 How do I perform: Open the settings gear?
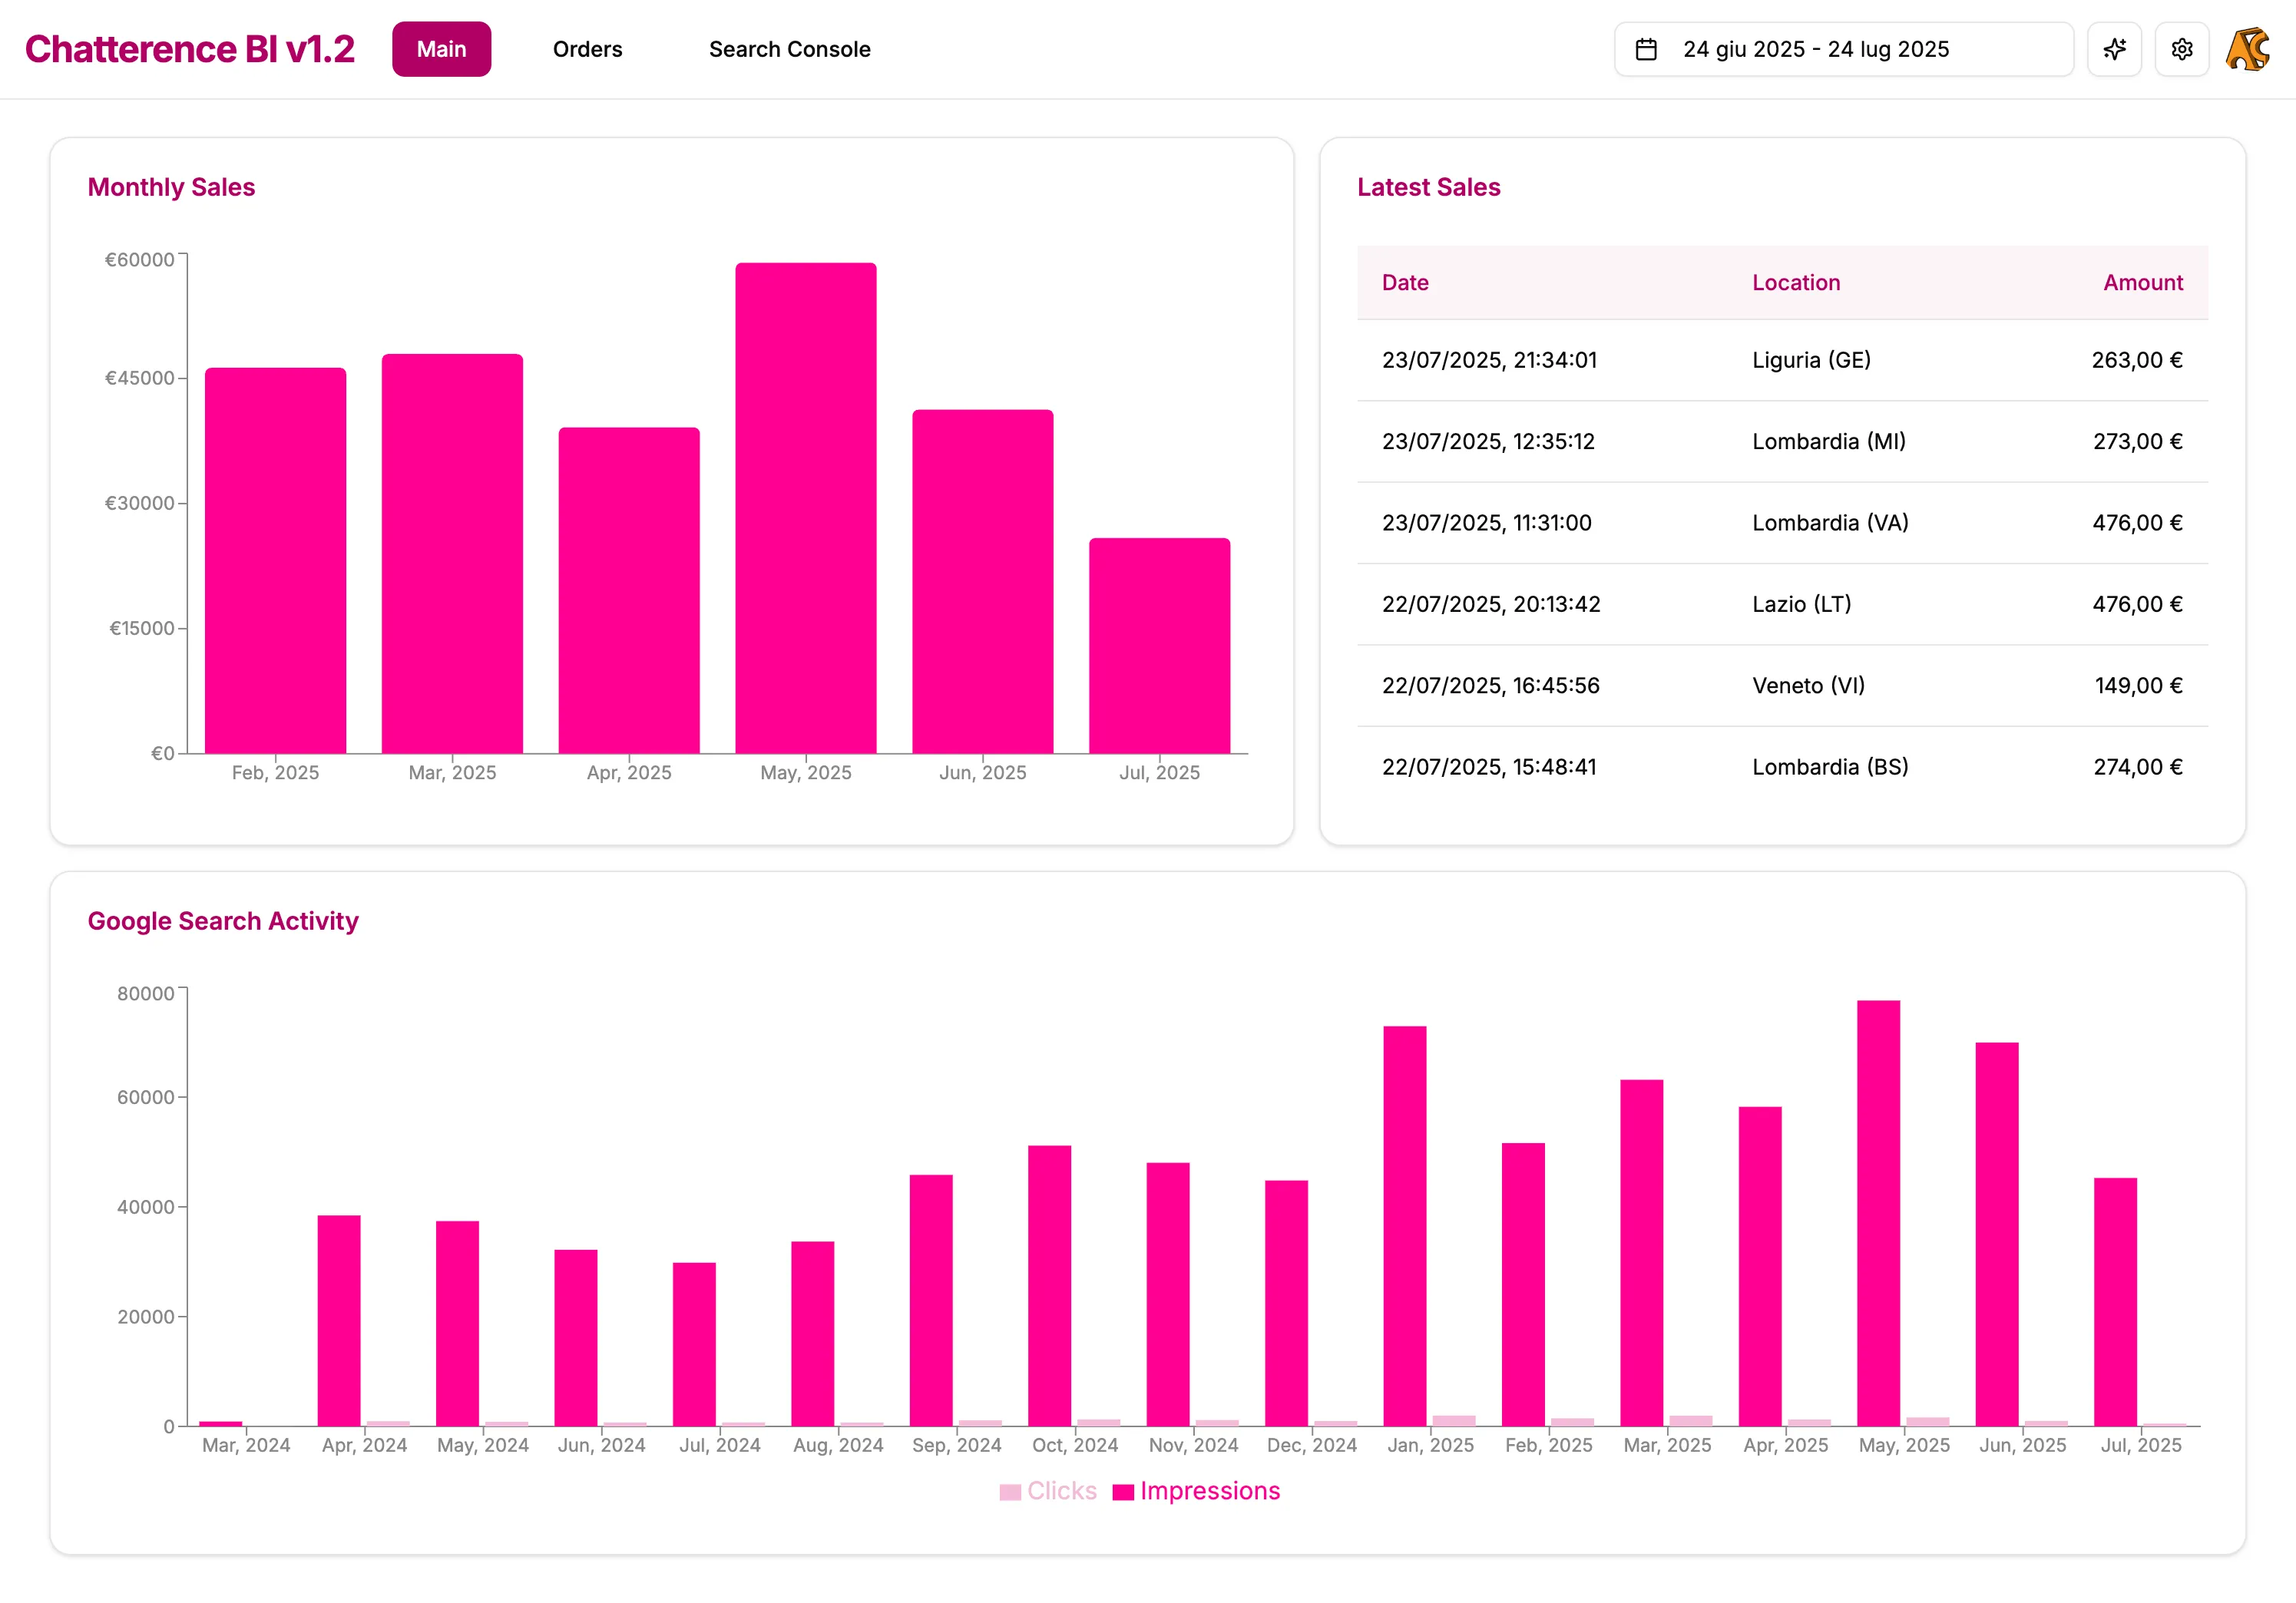(x=2182, y=48)
